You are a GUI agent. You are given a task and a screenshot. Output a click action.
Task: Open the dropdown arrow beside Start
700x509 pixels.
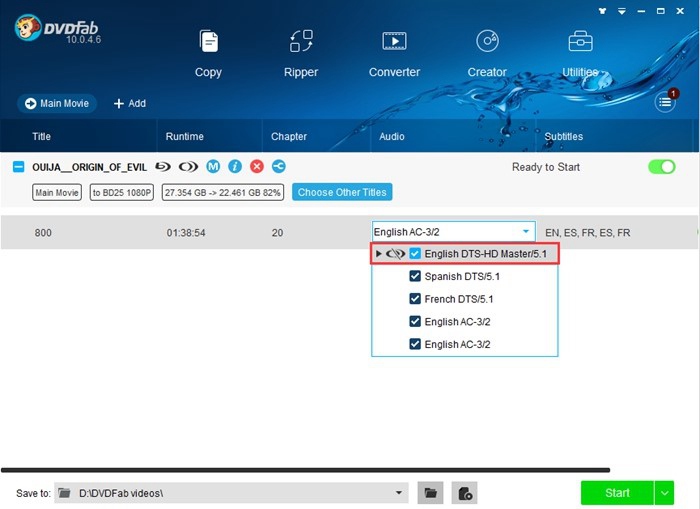pos(665,492)
